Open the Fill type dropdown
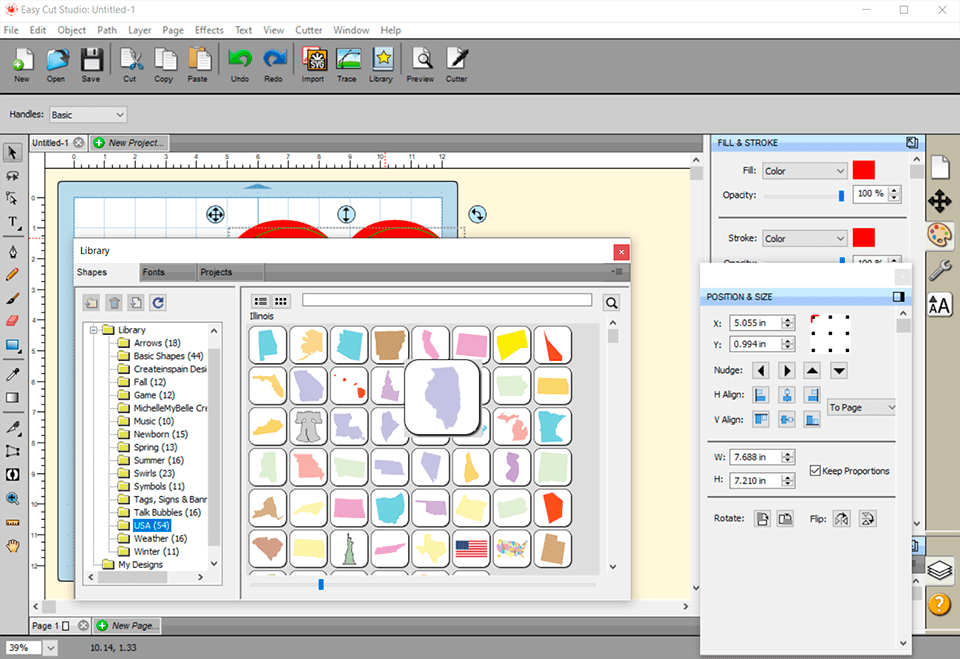Image resolution: width=960 pixels, height=659 pixels. tap(804, 170)
